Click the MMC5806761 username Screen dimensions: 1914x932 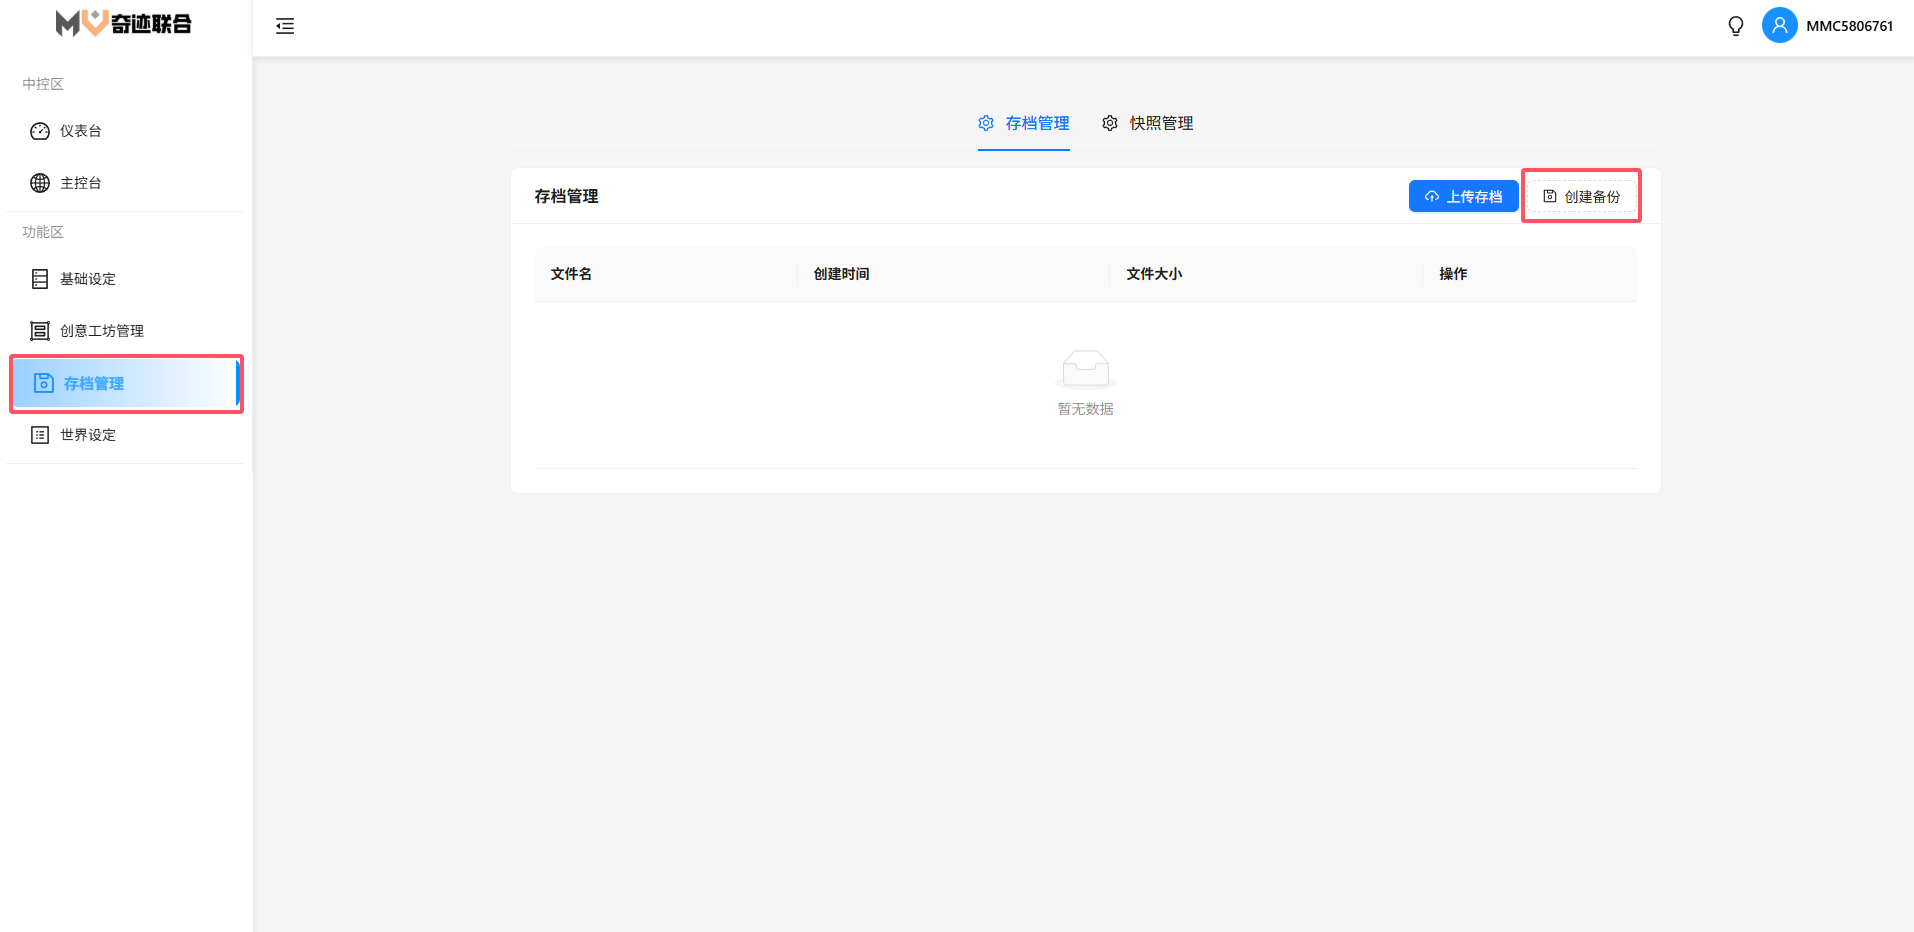coord(1849,26)
